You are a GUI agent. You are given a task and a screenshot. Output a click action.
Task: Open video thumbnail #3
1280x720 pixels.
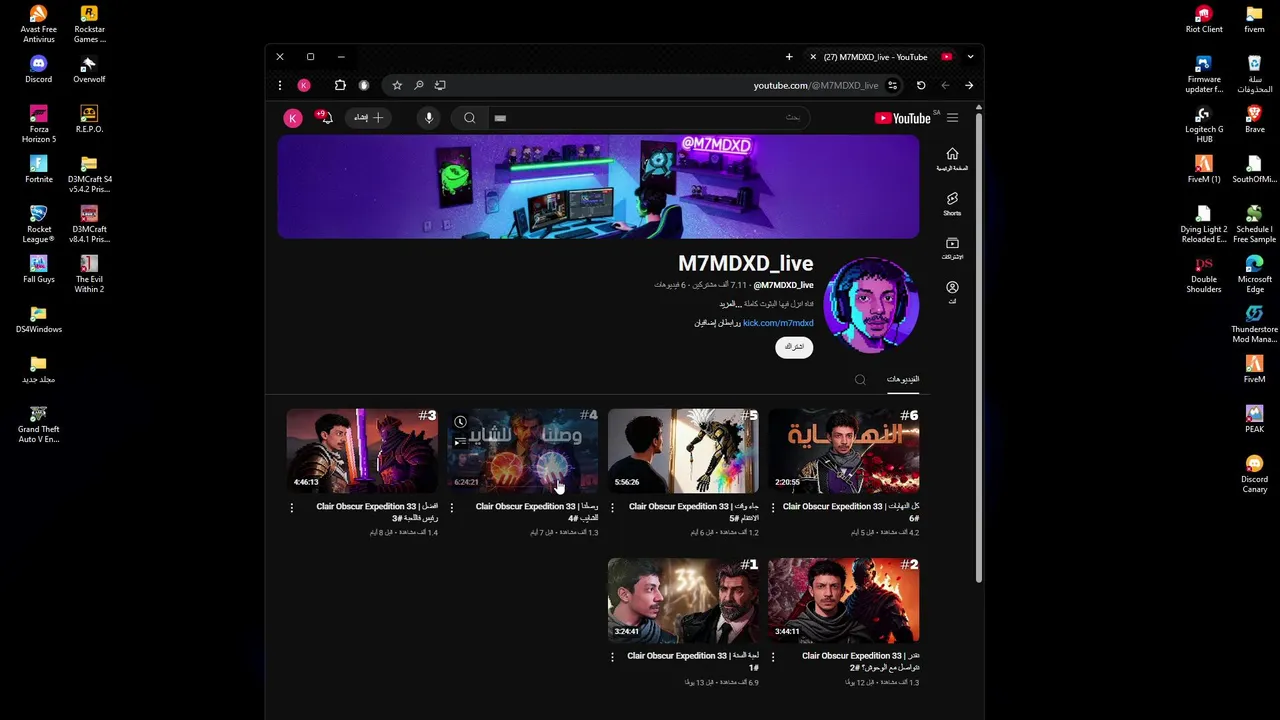(x=362, y=450)
